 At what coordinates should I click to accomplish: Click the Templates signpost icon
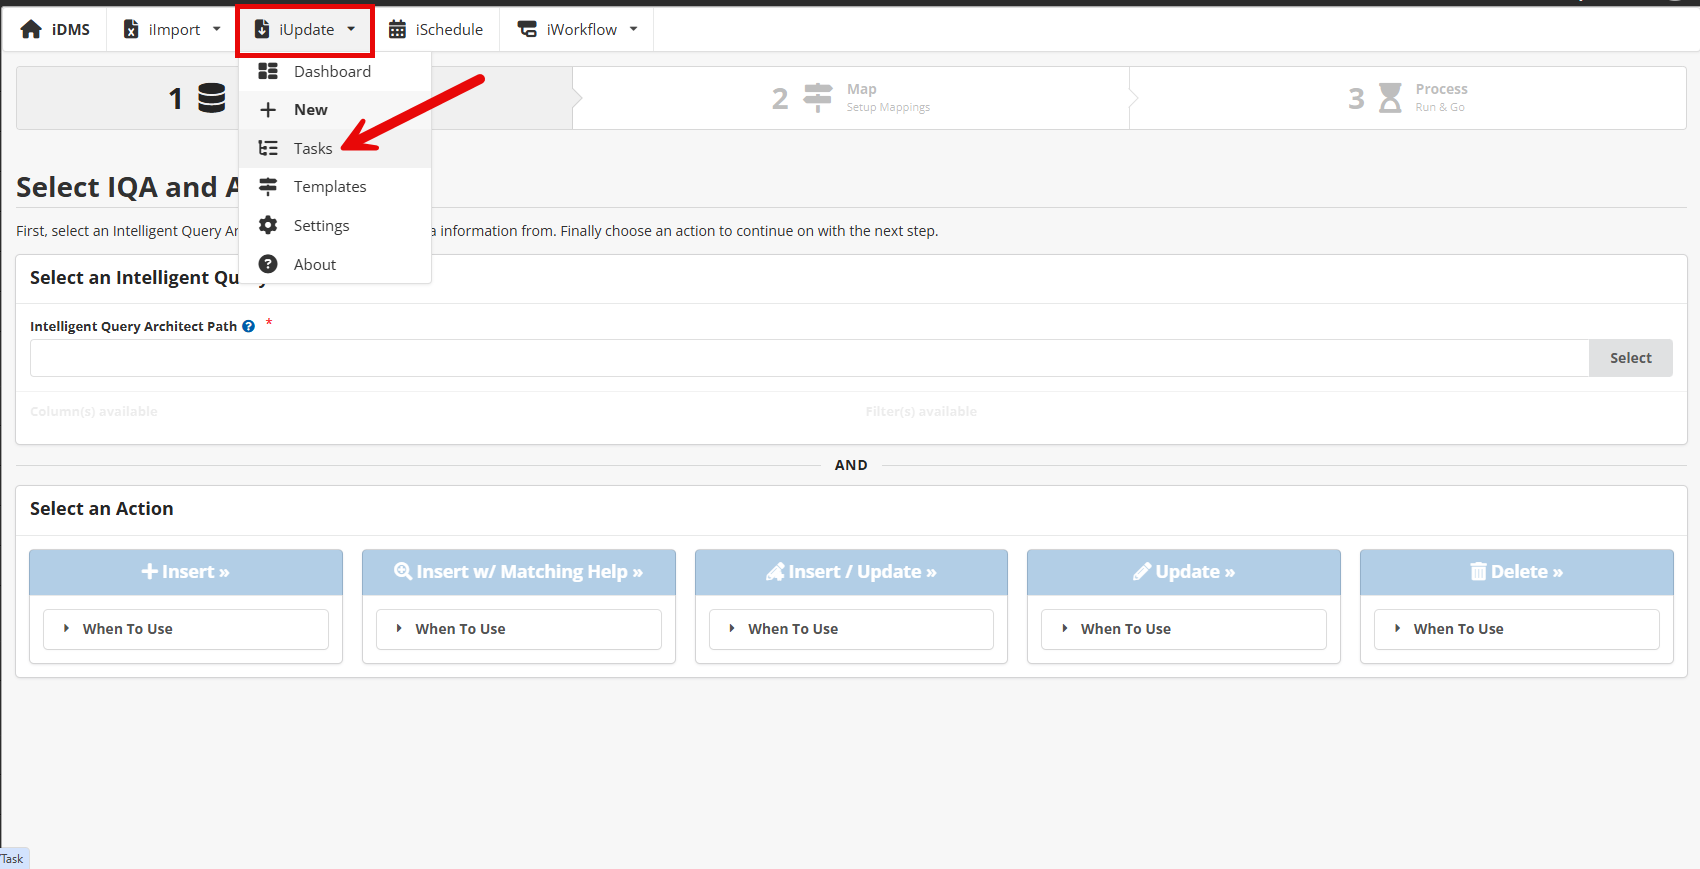click(x=268, y=187)
